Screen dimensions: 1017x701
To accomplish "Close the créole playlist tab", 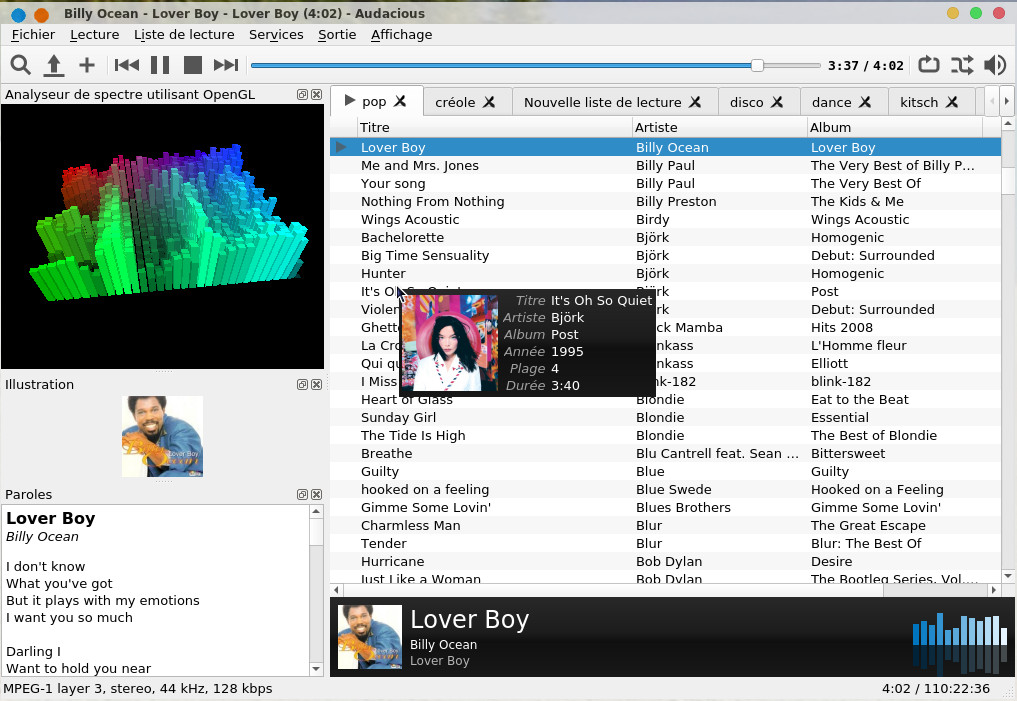I will (489, 102).
